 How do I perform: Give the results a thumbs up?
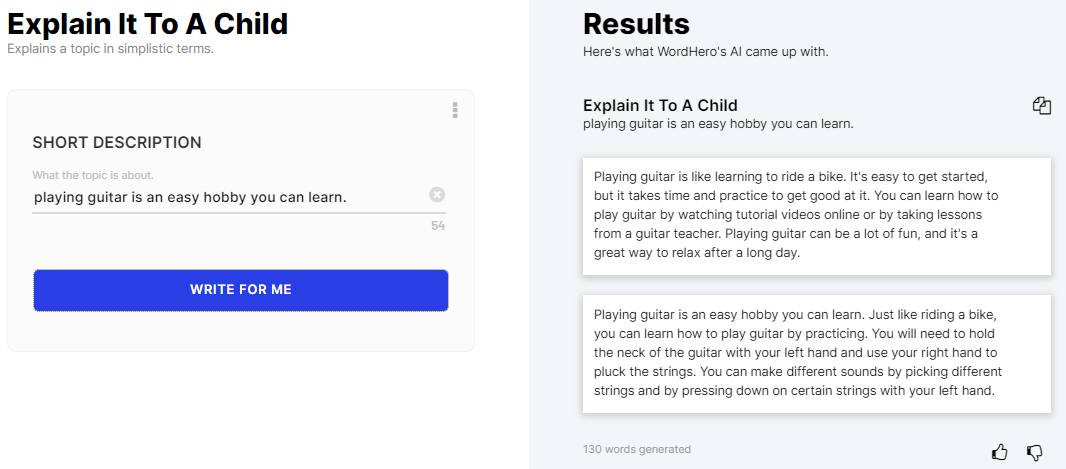pyautogui.click(x=1000, y=452)
